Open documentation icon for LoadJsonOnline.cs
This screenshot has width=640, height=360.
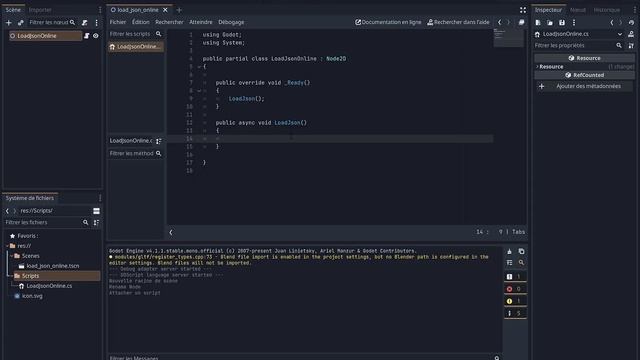(x=631, y=34)
